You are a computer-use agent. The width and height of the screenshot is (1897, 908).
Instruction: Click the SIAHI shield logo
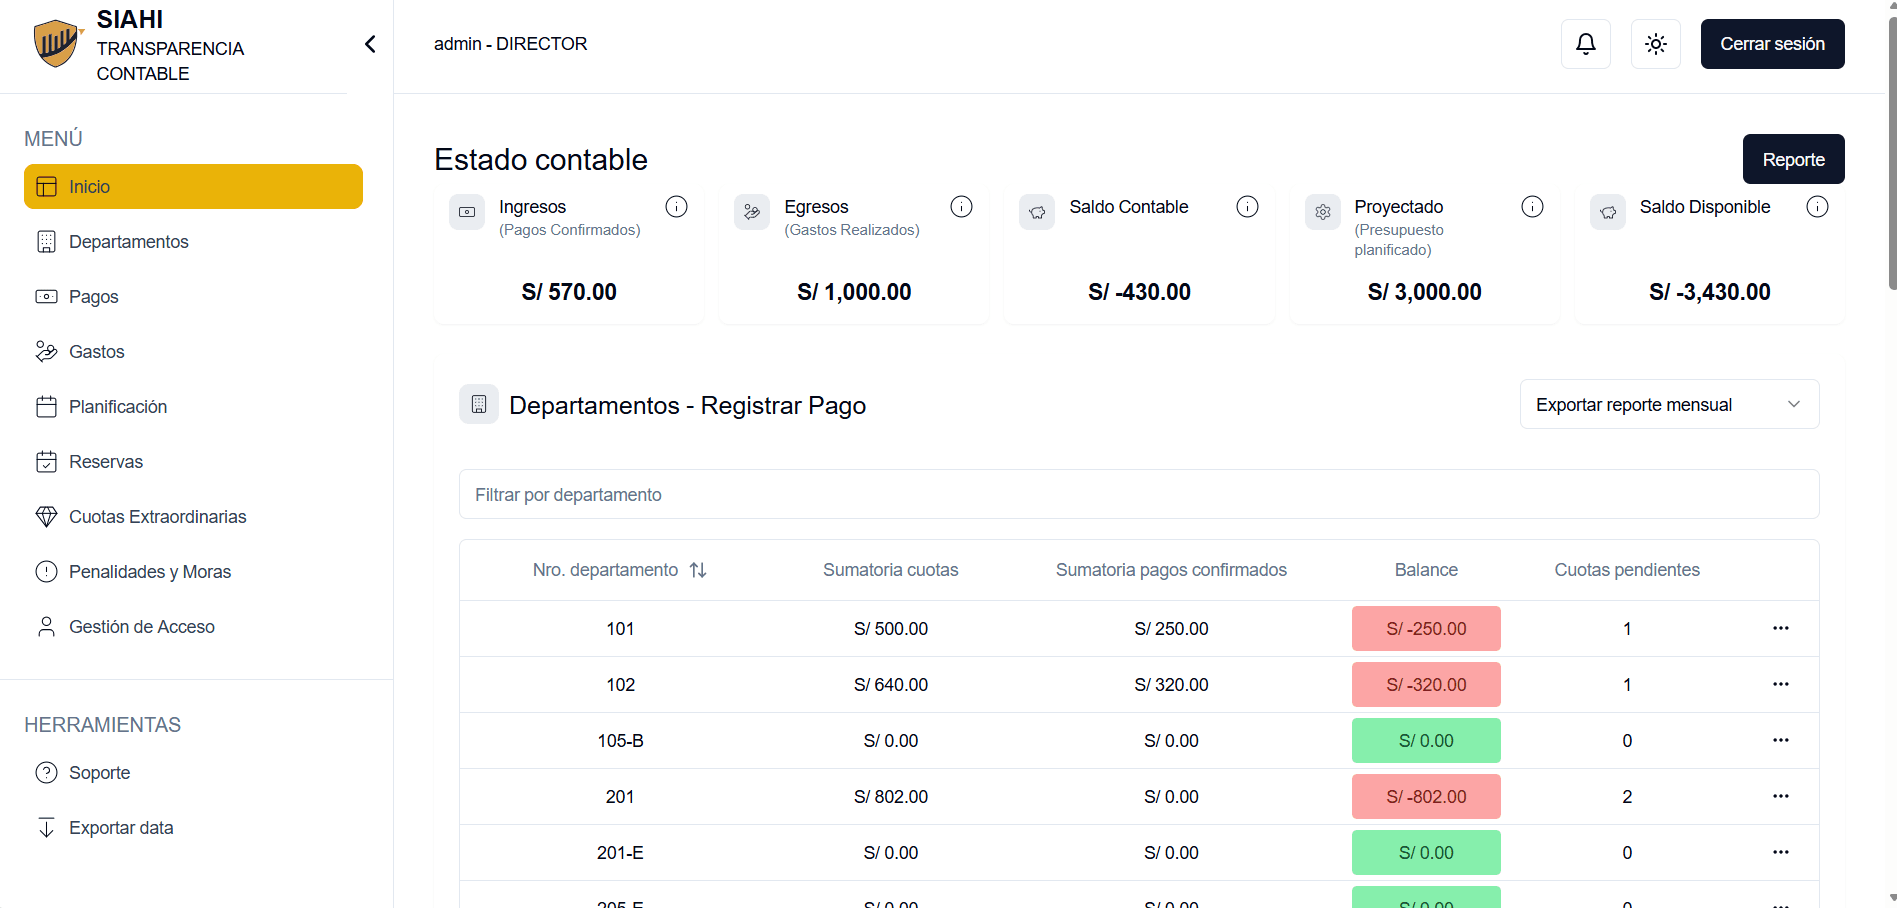pos(57,44)
